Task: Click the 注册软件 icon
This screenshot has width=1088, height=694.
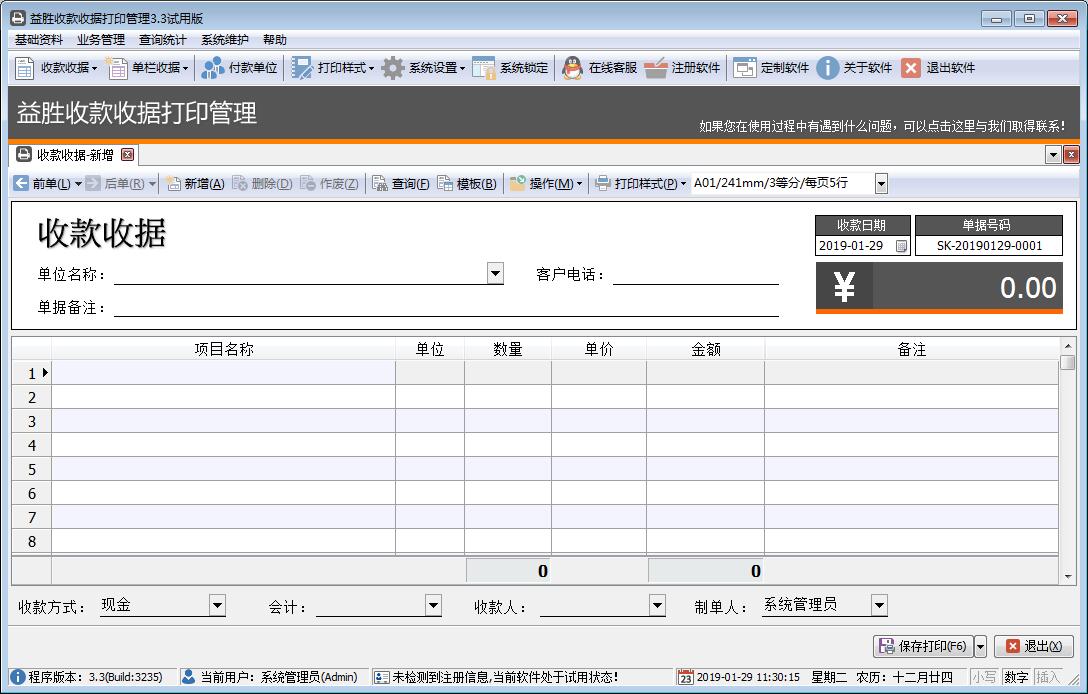Action: 656,68
